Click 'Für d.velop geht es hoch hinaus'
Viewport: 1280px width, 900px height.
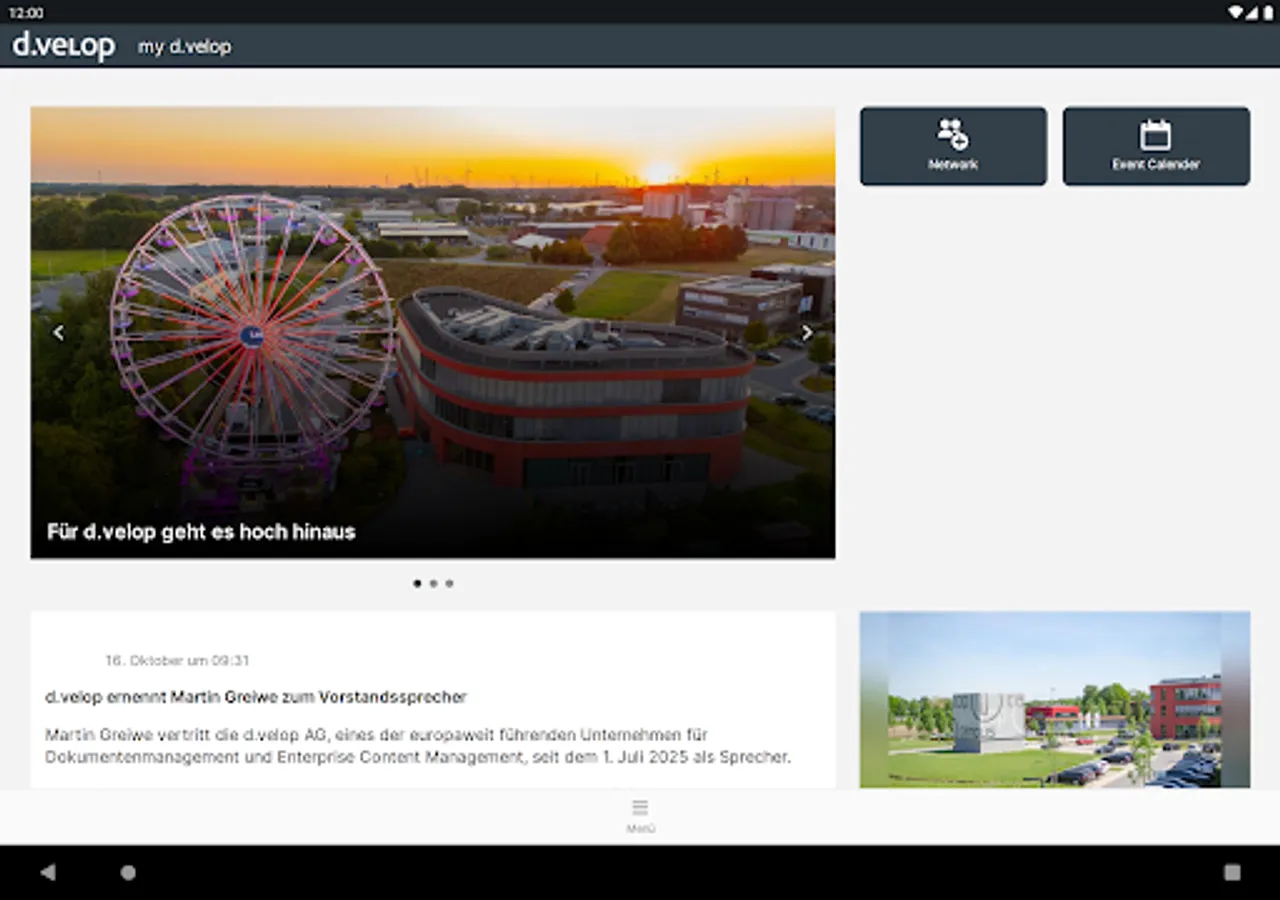tap(199, 532)
